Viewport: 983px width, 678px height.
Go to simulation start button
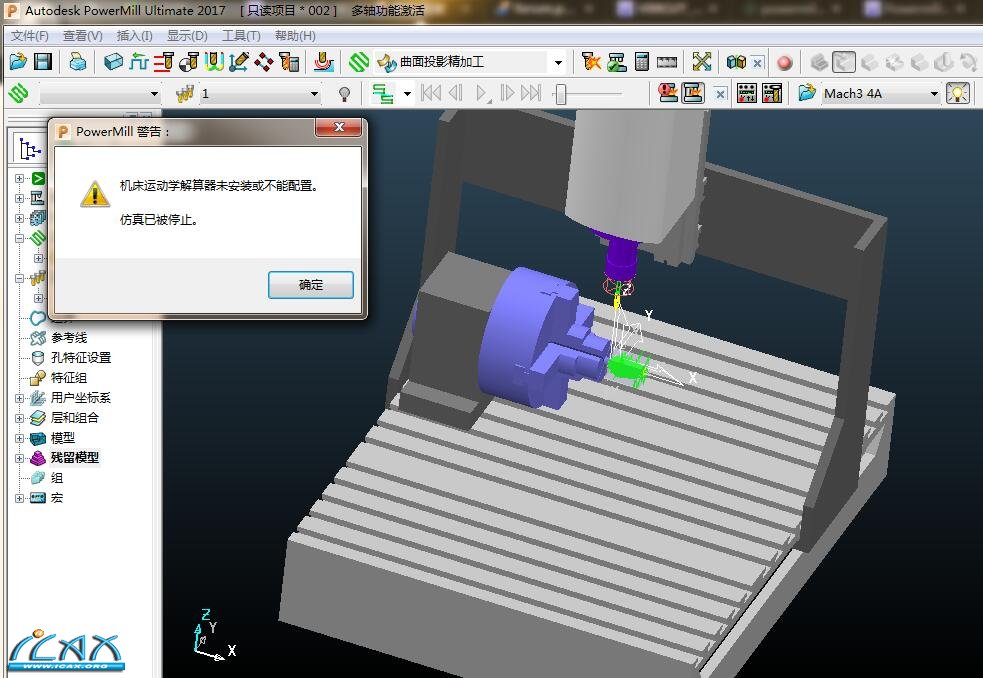[x=431, y=93]
